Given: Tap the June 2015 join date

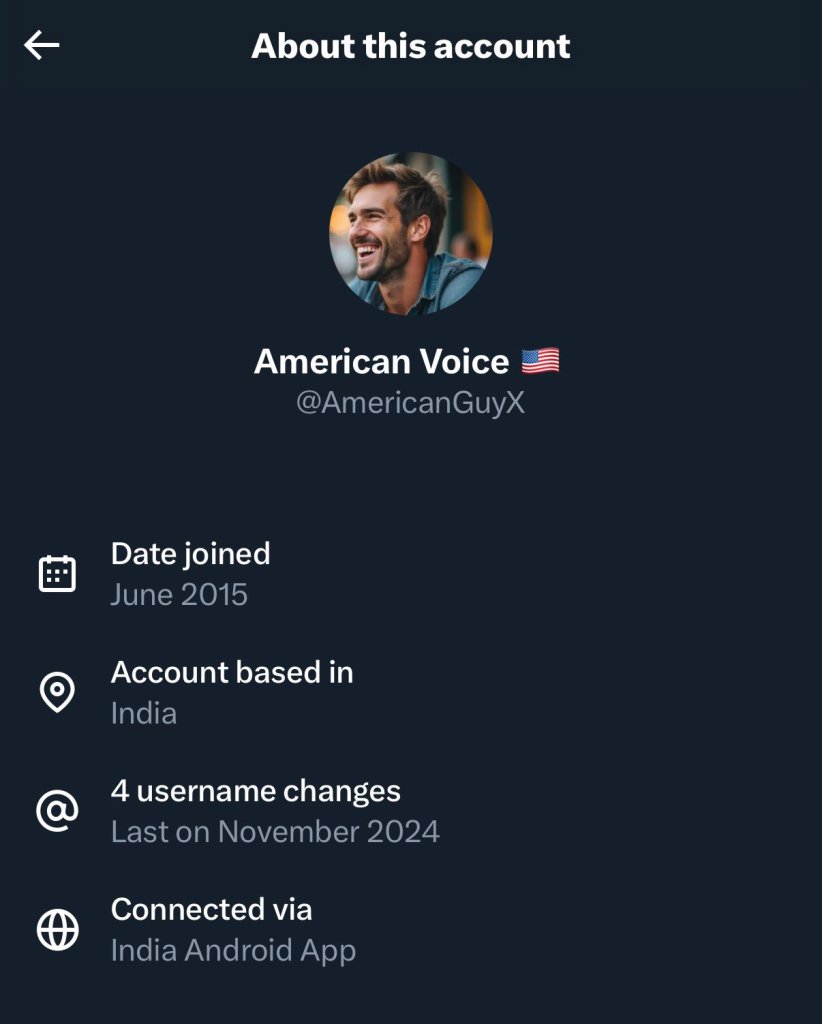Looking at the screenshot, I should [x=179, y=595].
